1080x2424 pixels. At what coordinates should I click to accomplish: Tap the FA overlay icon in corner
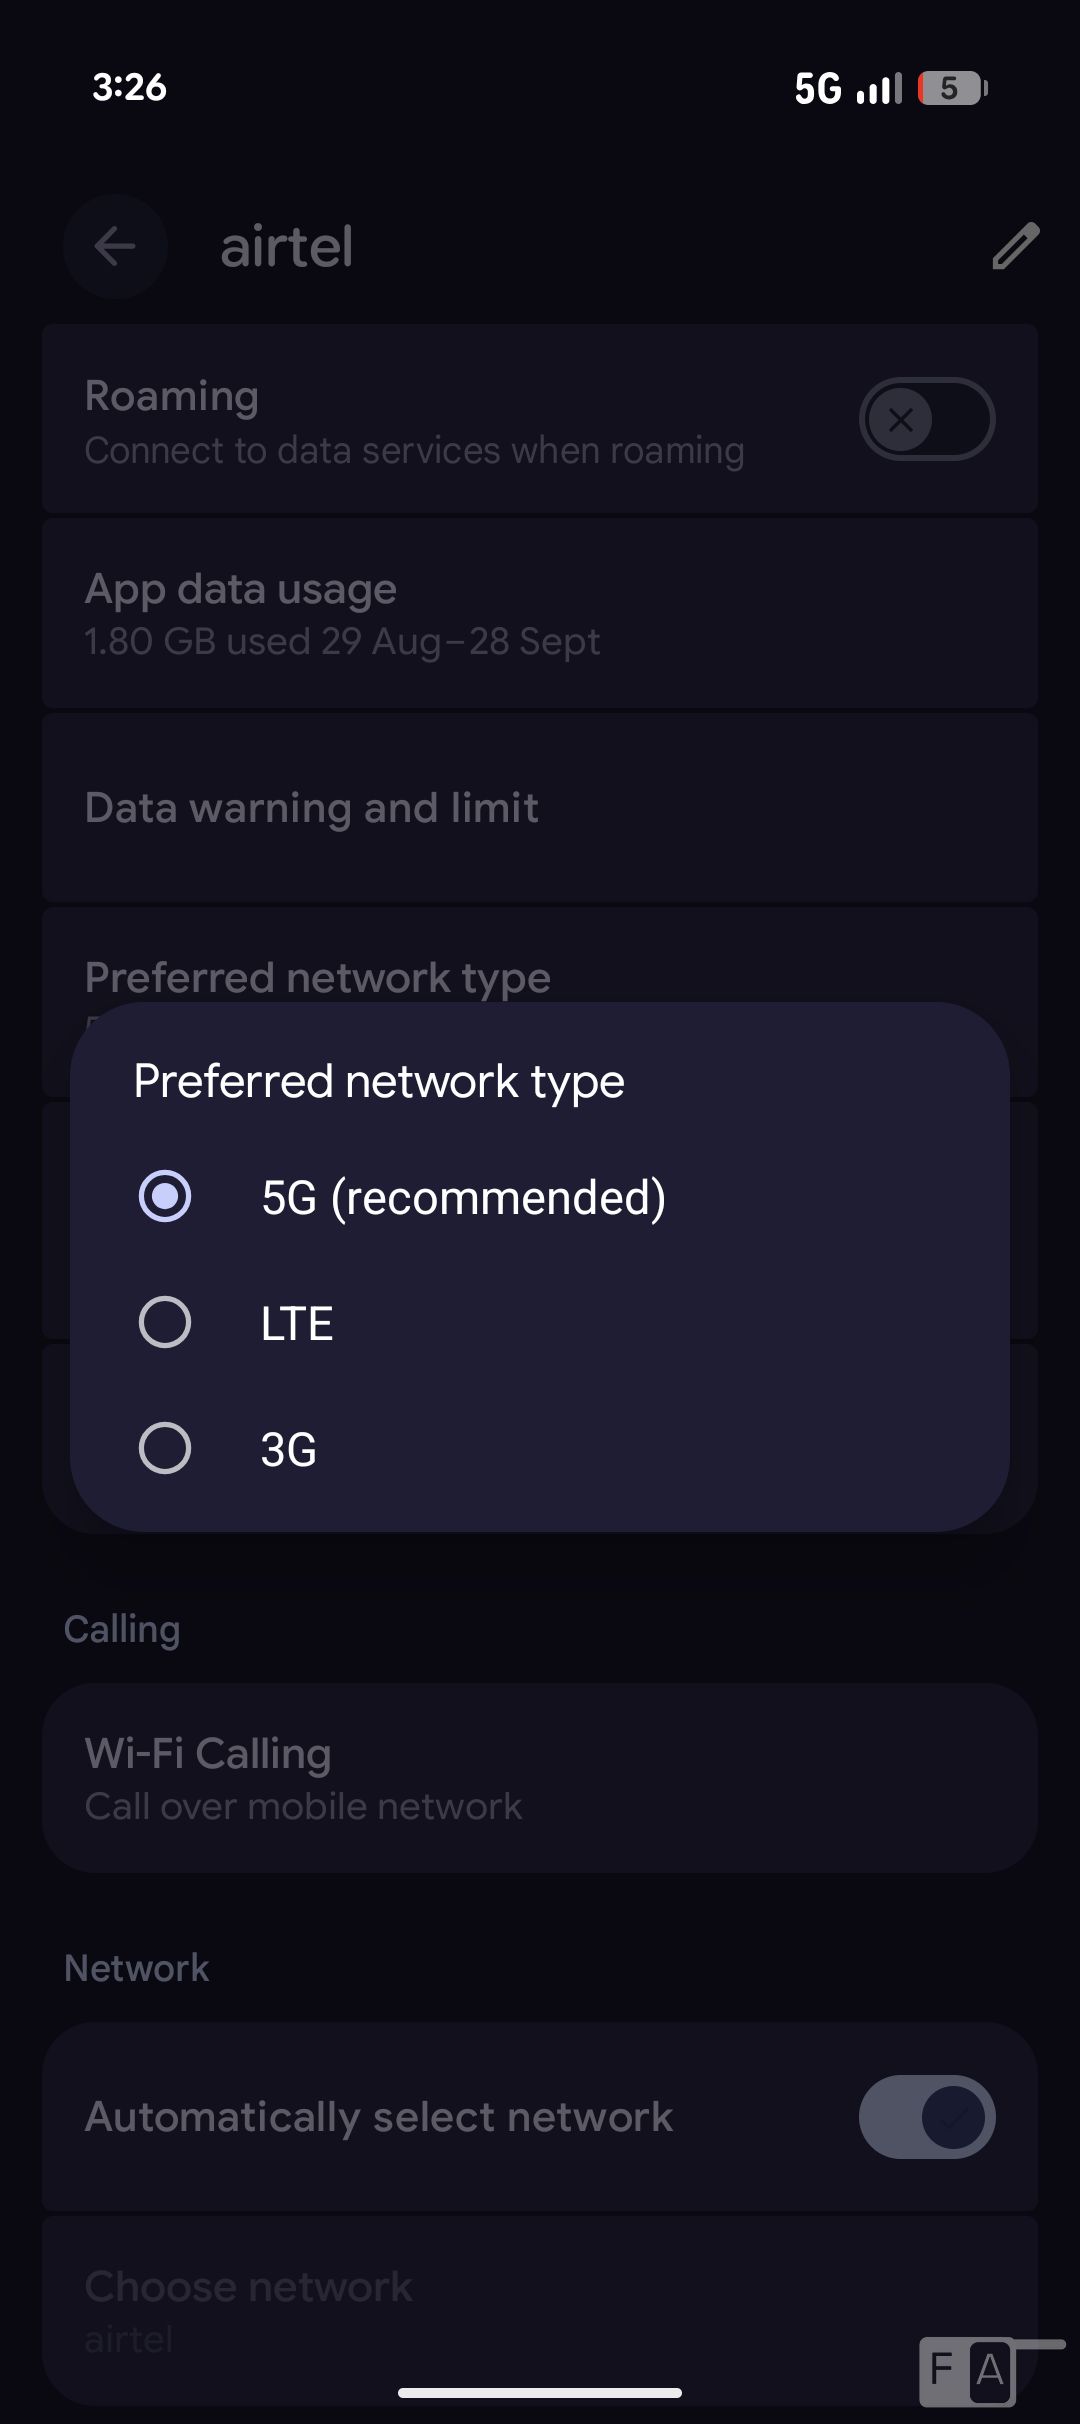click(968, 2370)
